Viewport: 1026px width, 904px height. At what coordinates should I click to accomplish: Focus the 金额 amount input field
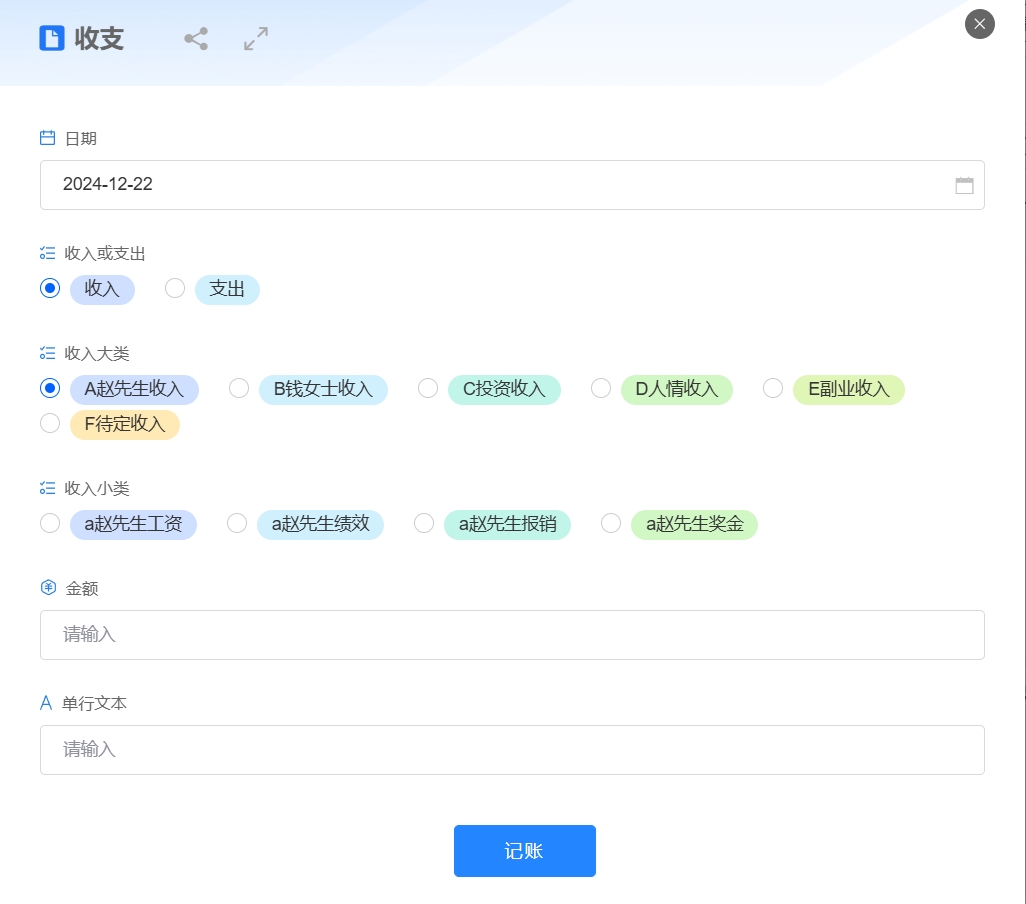tap(512, 635)
